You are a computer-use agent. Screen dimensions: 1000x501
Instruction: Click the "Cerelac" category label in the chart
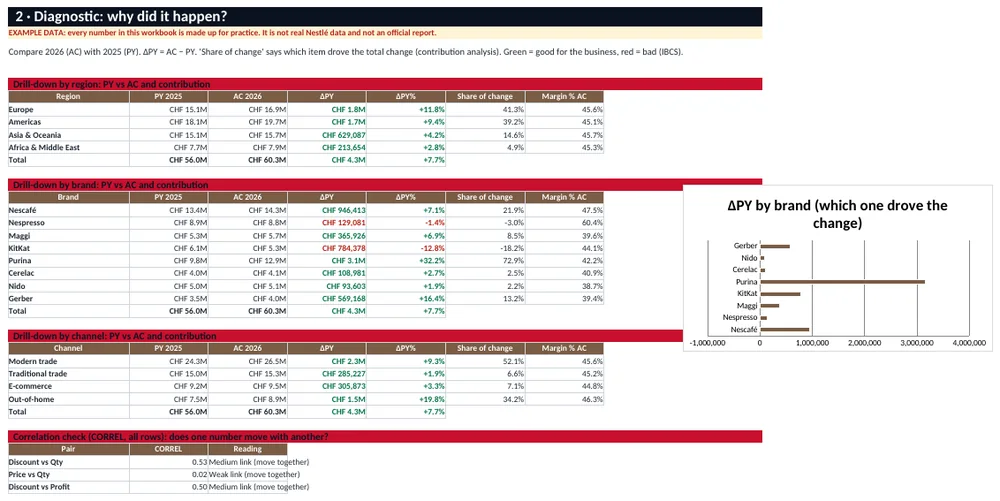[x=745, y=269]
